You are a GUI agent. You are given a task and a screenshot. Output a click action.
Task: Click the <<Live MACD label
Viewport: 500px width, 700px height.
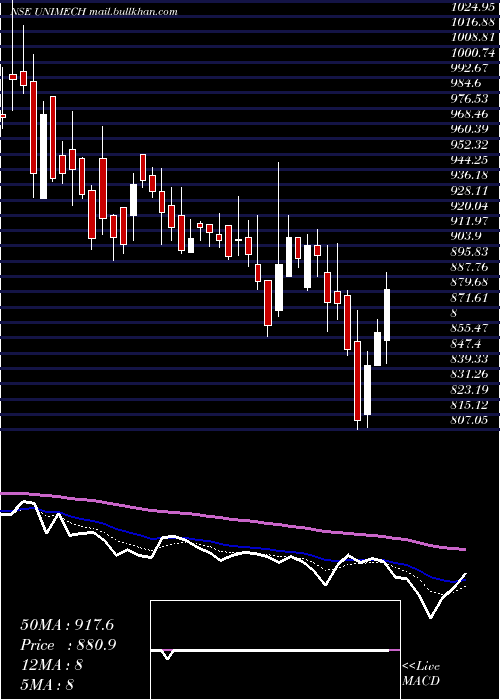[421, 674]
